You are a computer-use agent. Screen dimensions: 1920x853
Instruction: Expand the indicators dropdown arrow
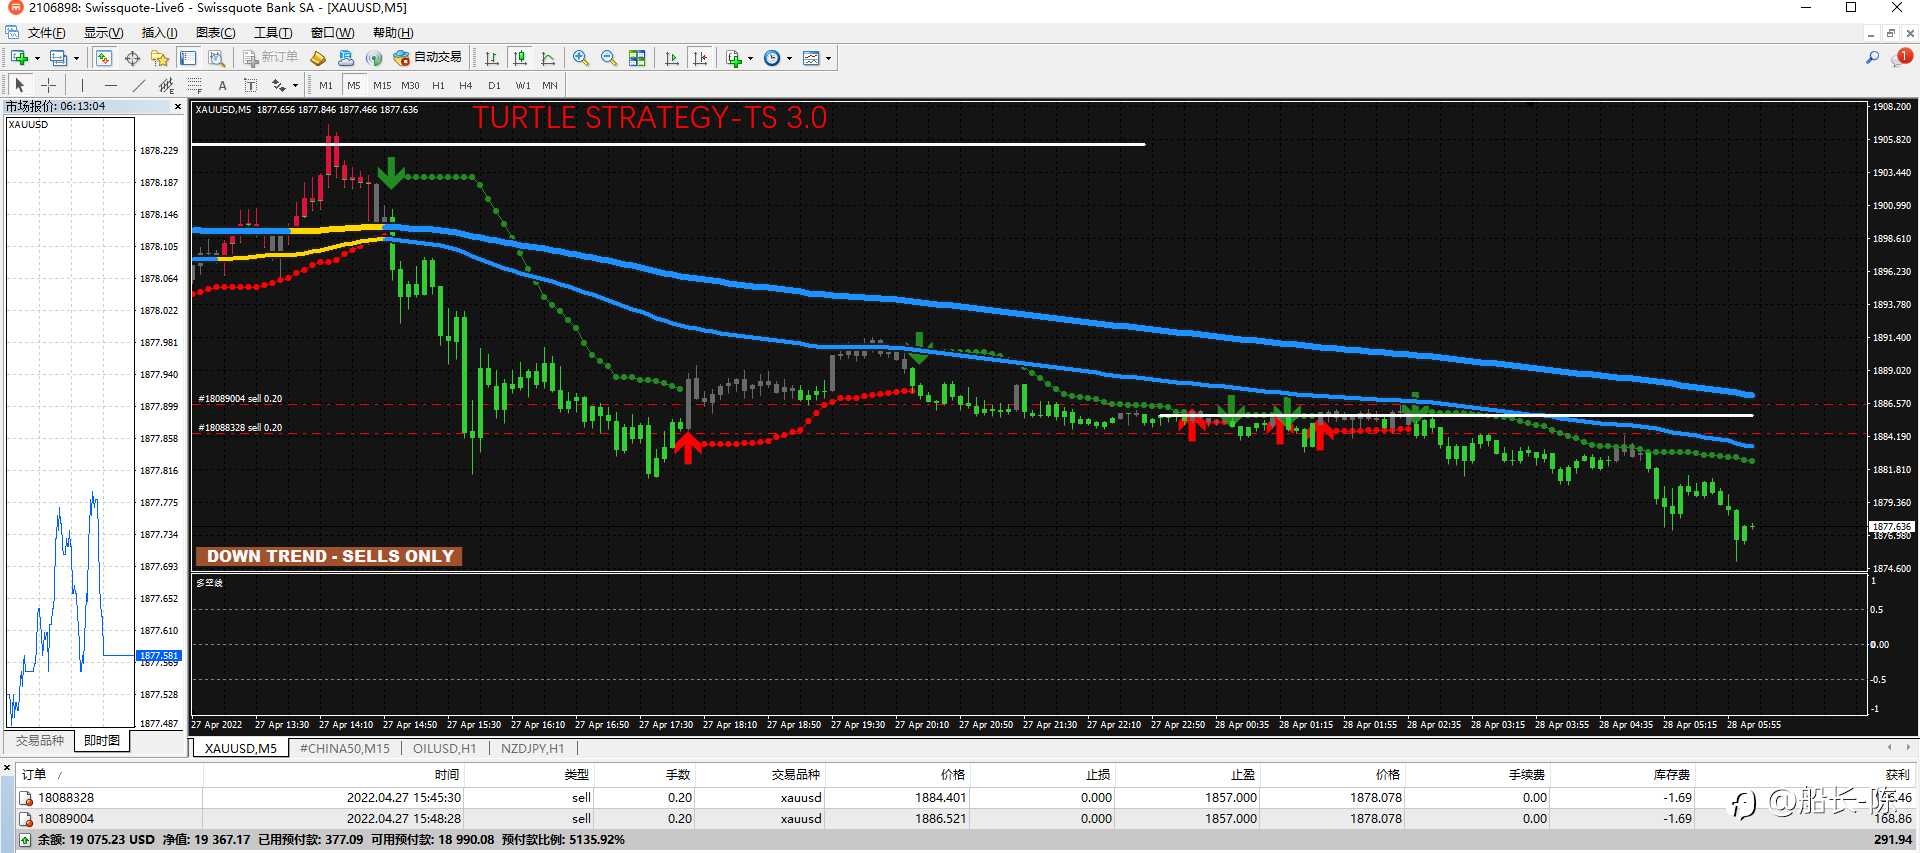point(750,58)
